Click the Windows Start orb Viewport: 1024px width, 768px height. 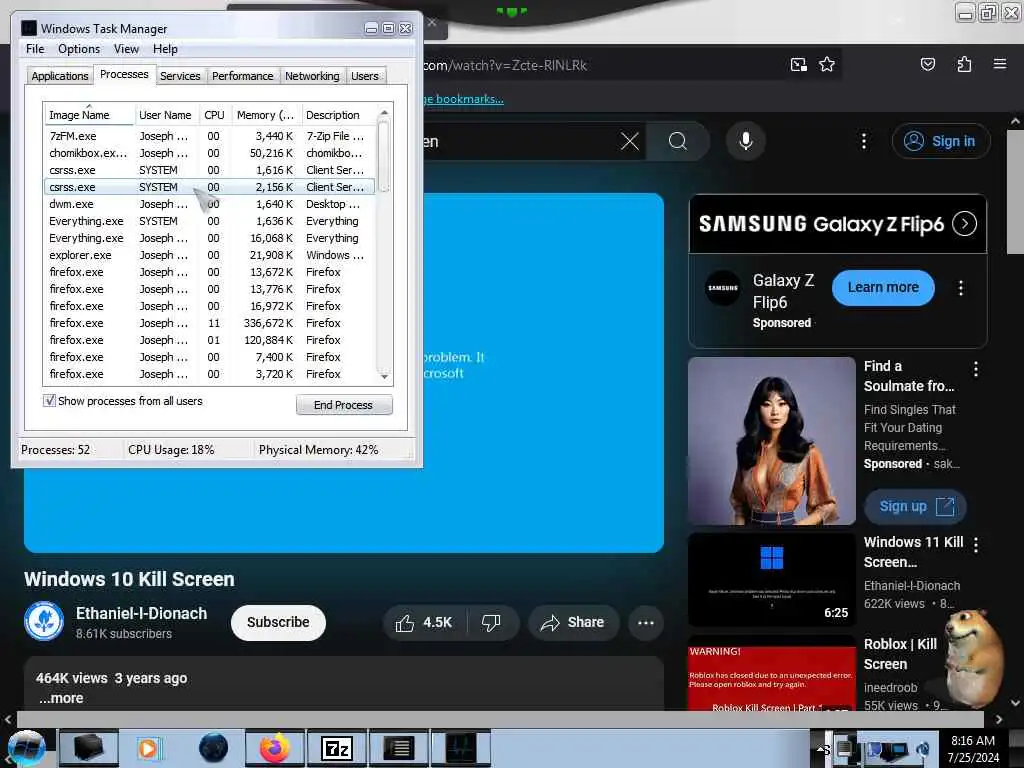(26, 748)
